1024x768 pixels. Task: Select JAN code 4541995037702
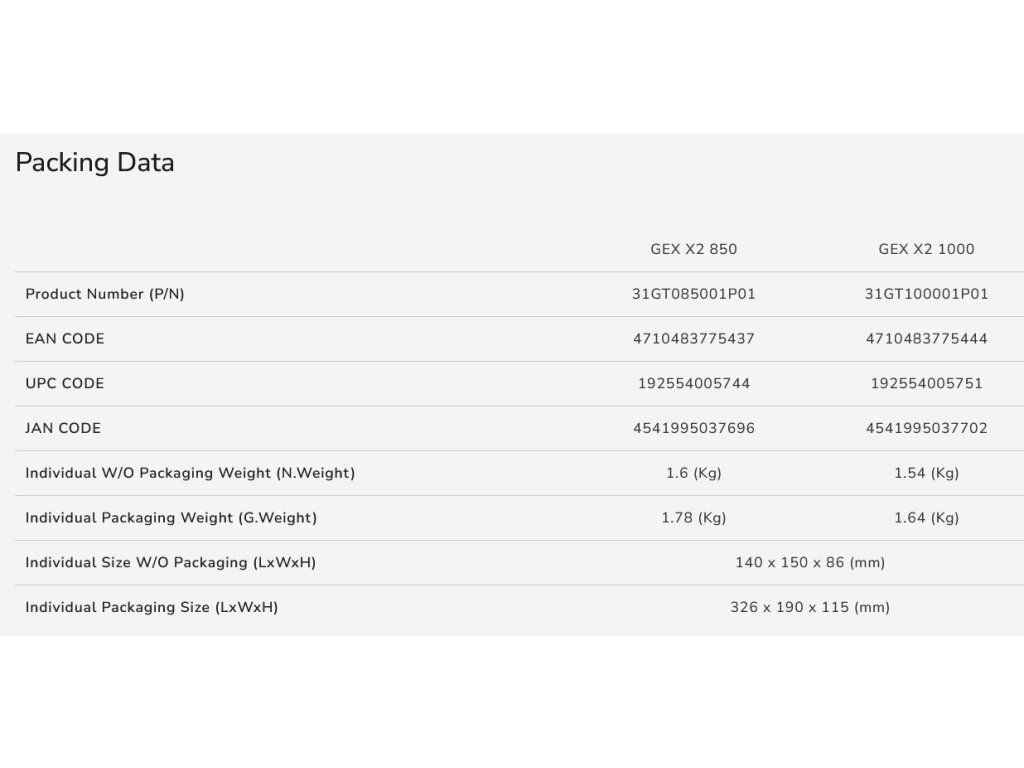click(x=926, y=428)
